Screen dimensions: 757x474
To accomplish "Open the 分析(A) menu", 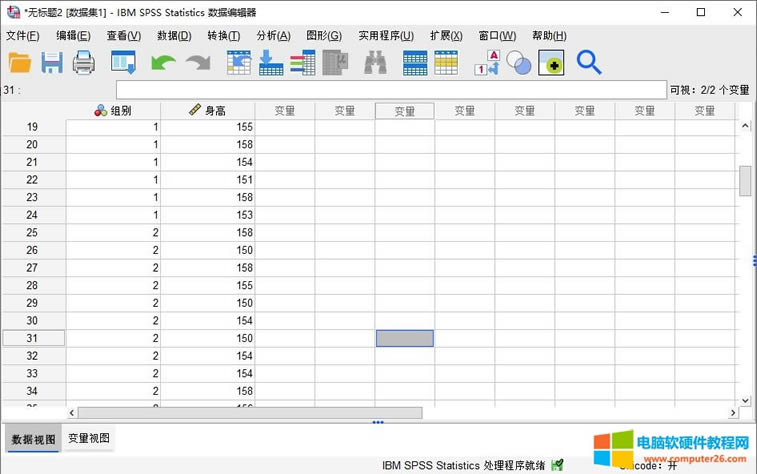I will (x=273, y=35).
